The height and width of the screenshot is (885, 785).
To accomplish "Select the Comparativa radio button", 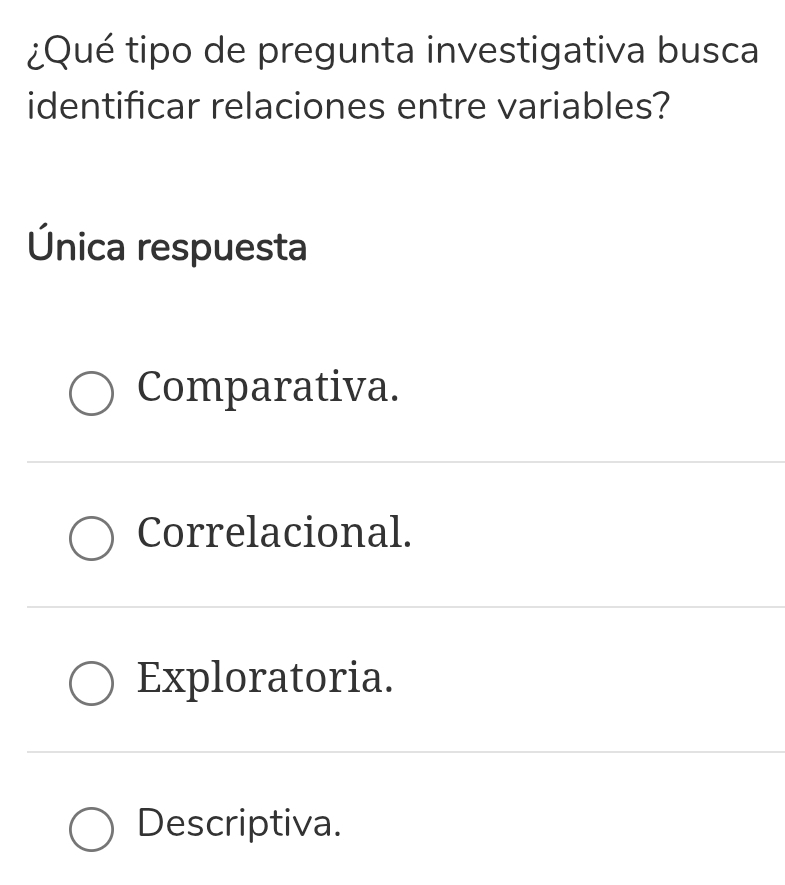I will tap(91, 394).
